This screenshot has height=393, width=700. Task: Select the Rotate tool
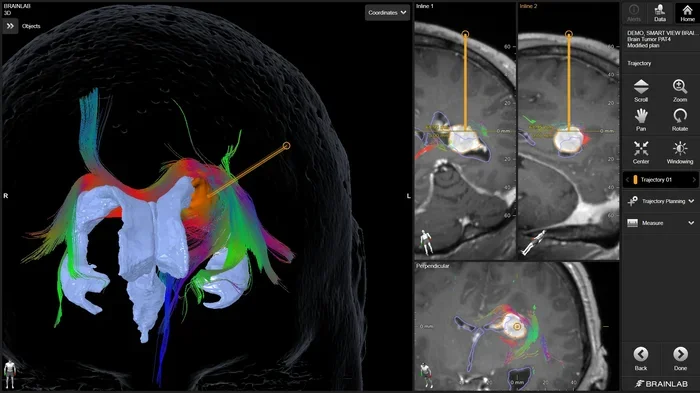(680, 120)
